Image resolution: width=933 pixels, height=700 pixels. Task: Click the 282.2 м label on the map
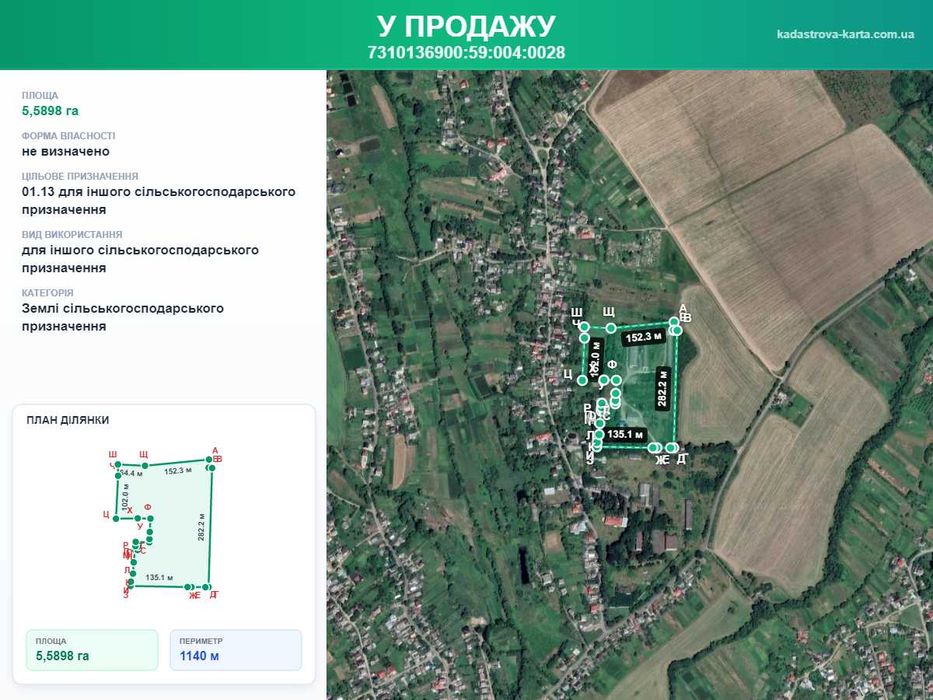(662, 388)
